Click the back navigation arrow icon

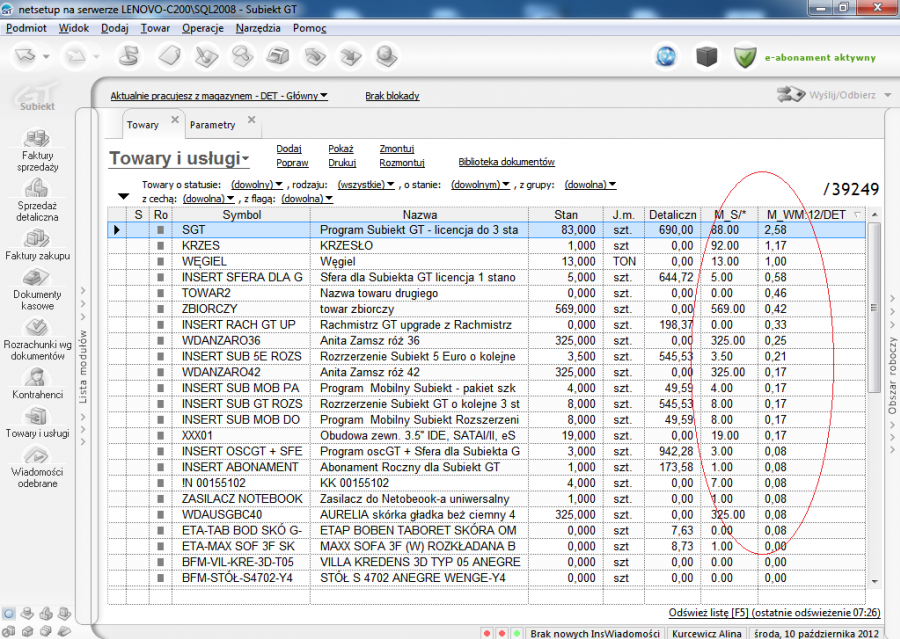point(26,56)
